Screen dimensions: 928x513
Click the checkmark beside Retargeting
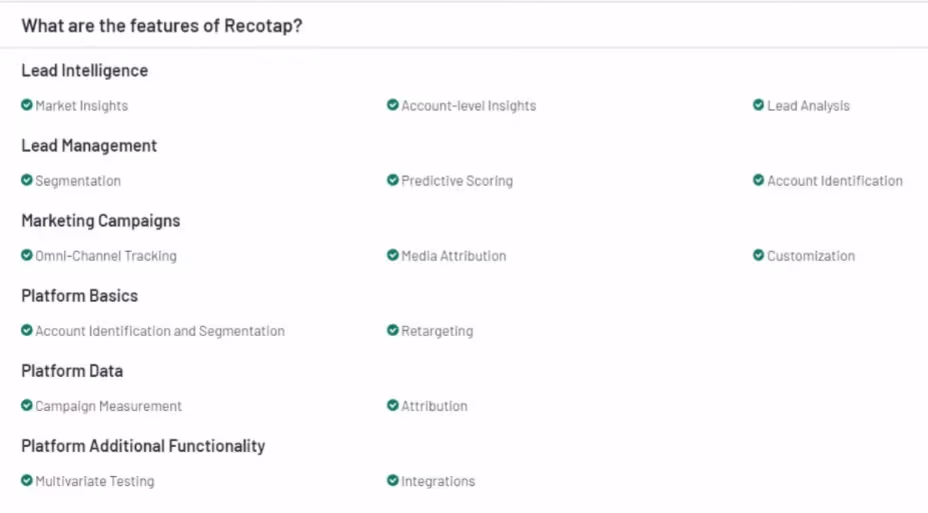392,331
